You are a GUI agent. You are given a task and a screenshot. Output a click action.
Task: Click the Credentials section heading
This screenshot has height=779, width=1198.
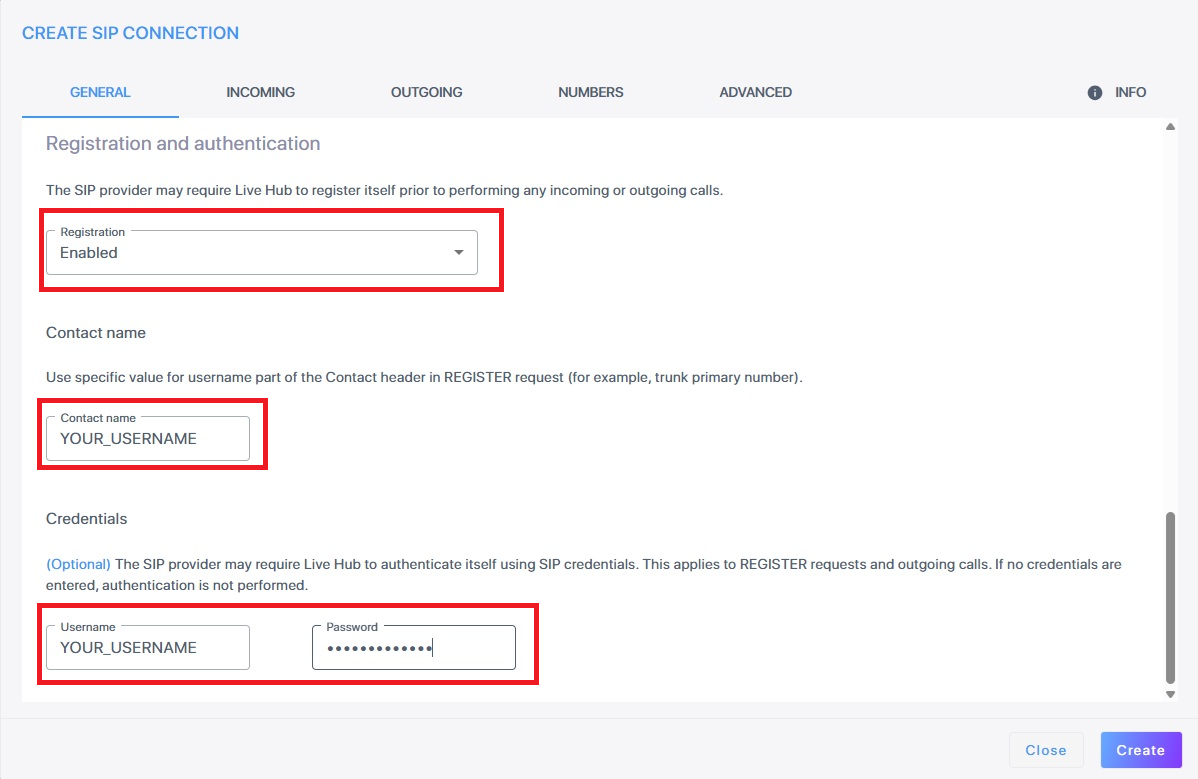87,519
